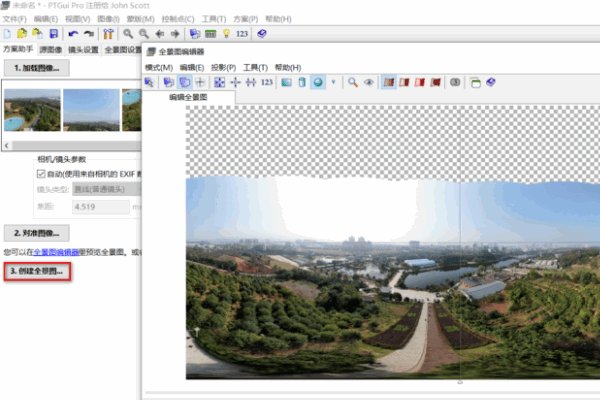
Task: Toggle the eye preview icon in editor toolbar
Action: tap(369, 82)
